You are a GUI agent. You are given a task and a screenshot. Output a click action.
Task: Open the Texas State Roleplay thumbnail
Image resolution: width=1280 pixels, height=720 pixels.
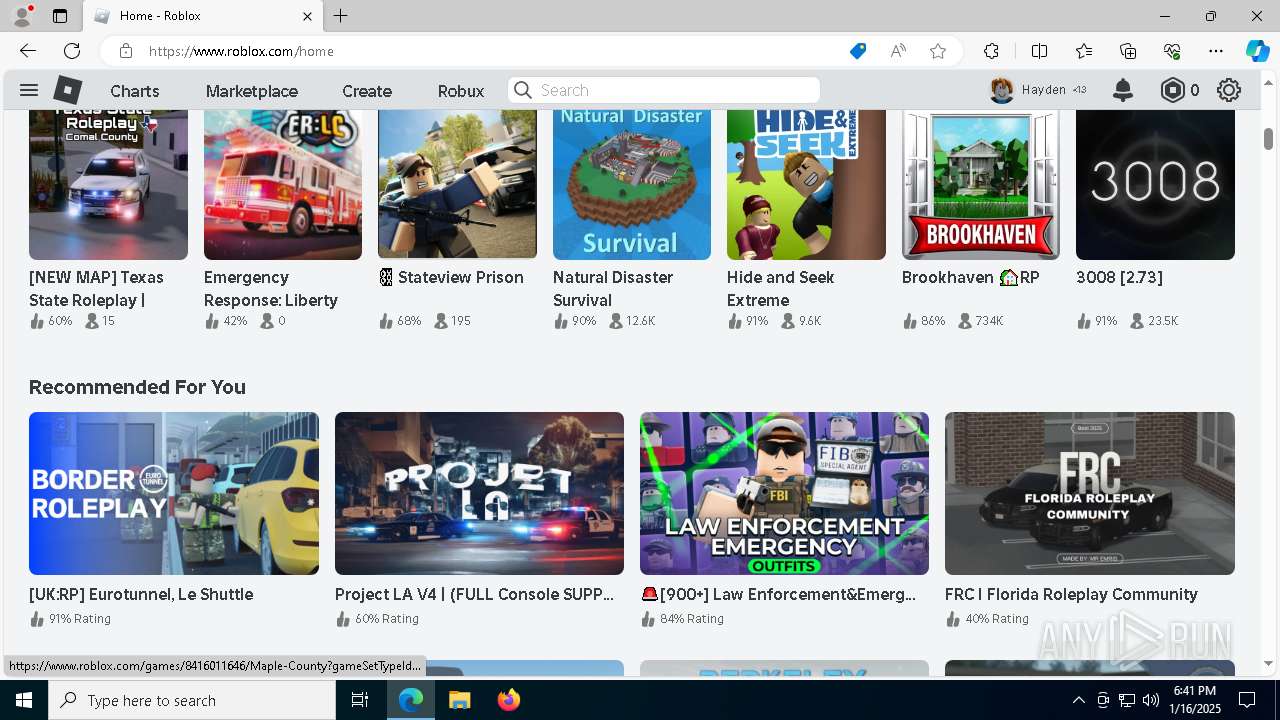(x=108, y=185)
